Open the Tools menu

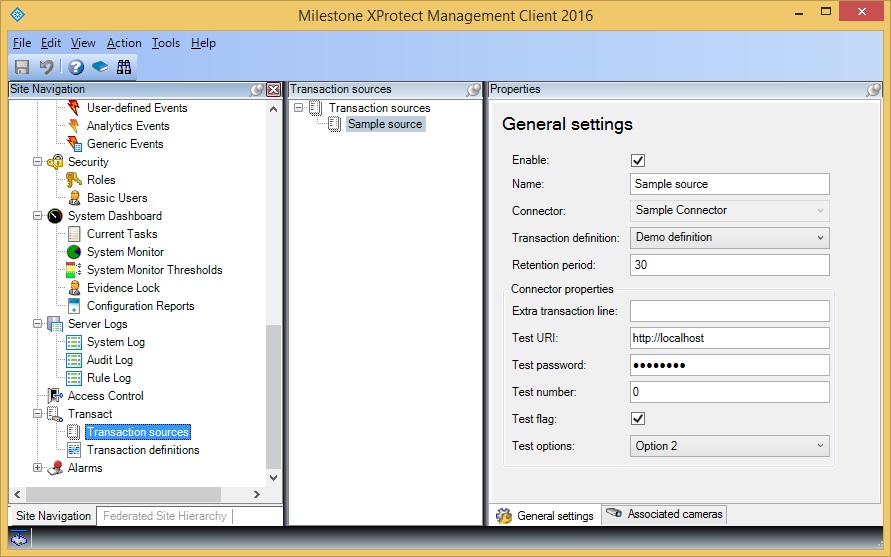[165, 43]
